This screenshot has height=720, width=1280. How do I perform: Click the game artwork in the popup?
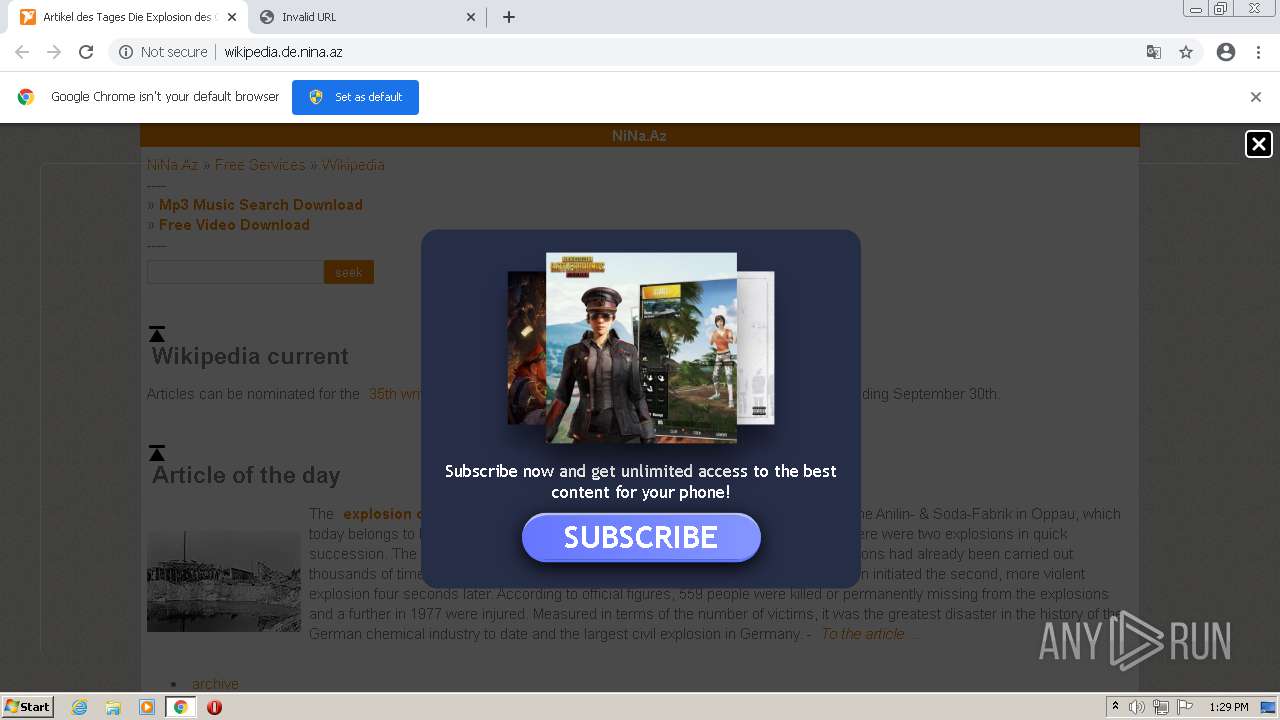641,347
